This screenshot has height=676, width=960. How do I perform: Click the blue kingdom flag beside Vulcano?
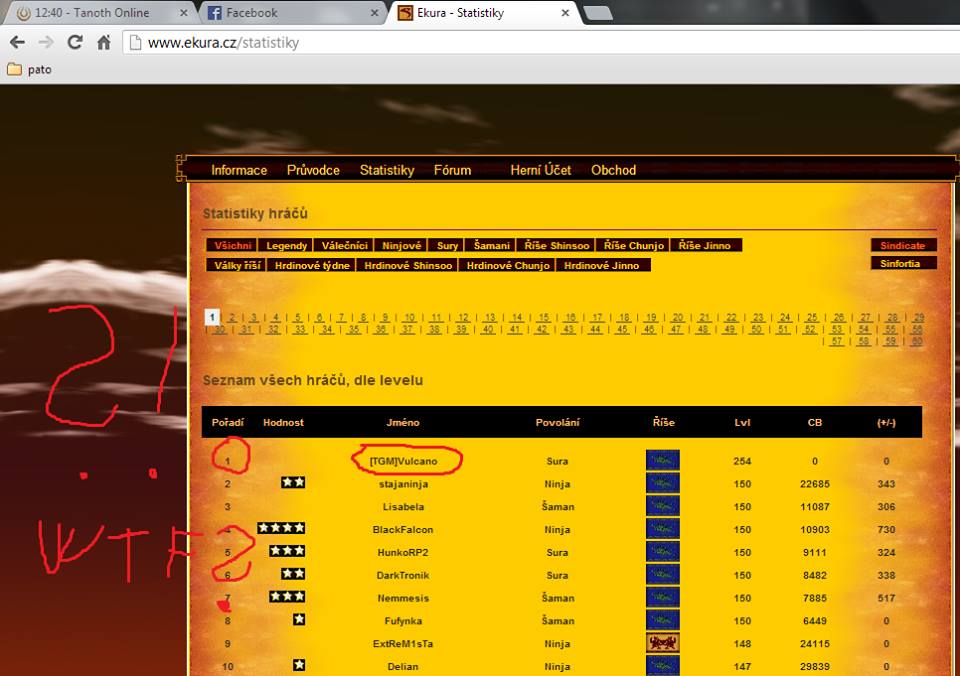pyautogui.click(x=662, y=461)
